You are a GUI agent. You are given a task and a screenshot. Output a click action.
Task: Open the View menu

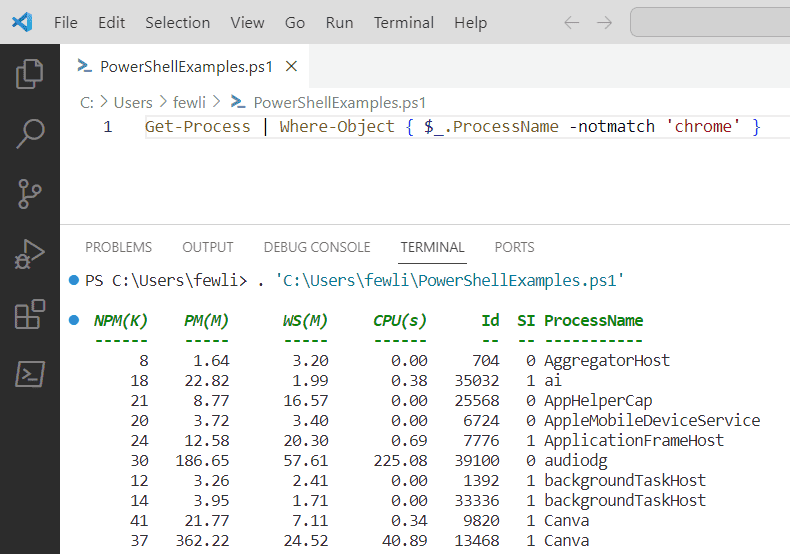(247, 23)
